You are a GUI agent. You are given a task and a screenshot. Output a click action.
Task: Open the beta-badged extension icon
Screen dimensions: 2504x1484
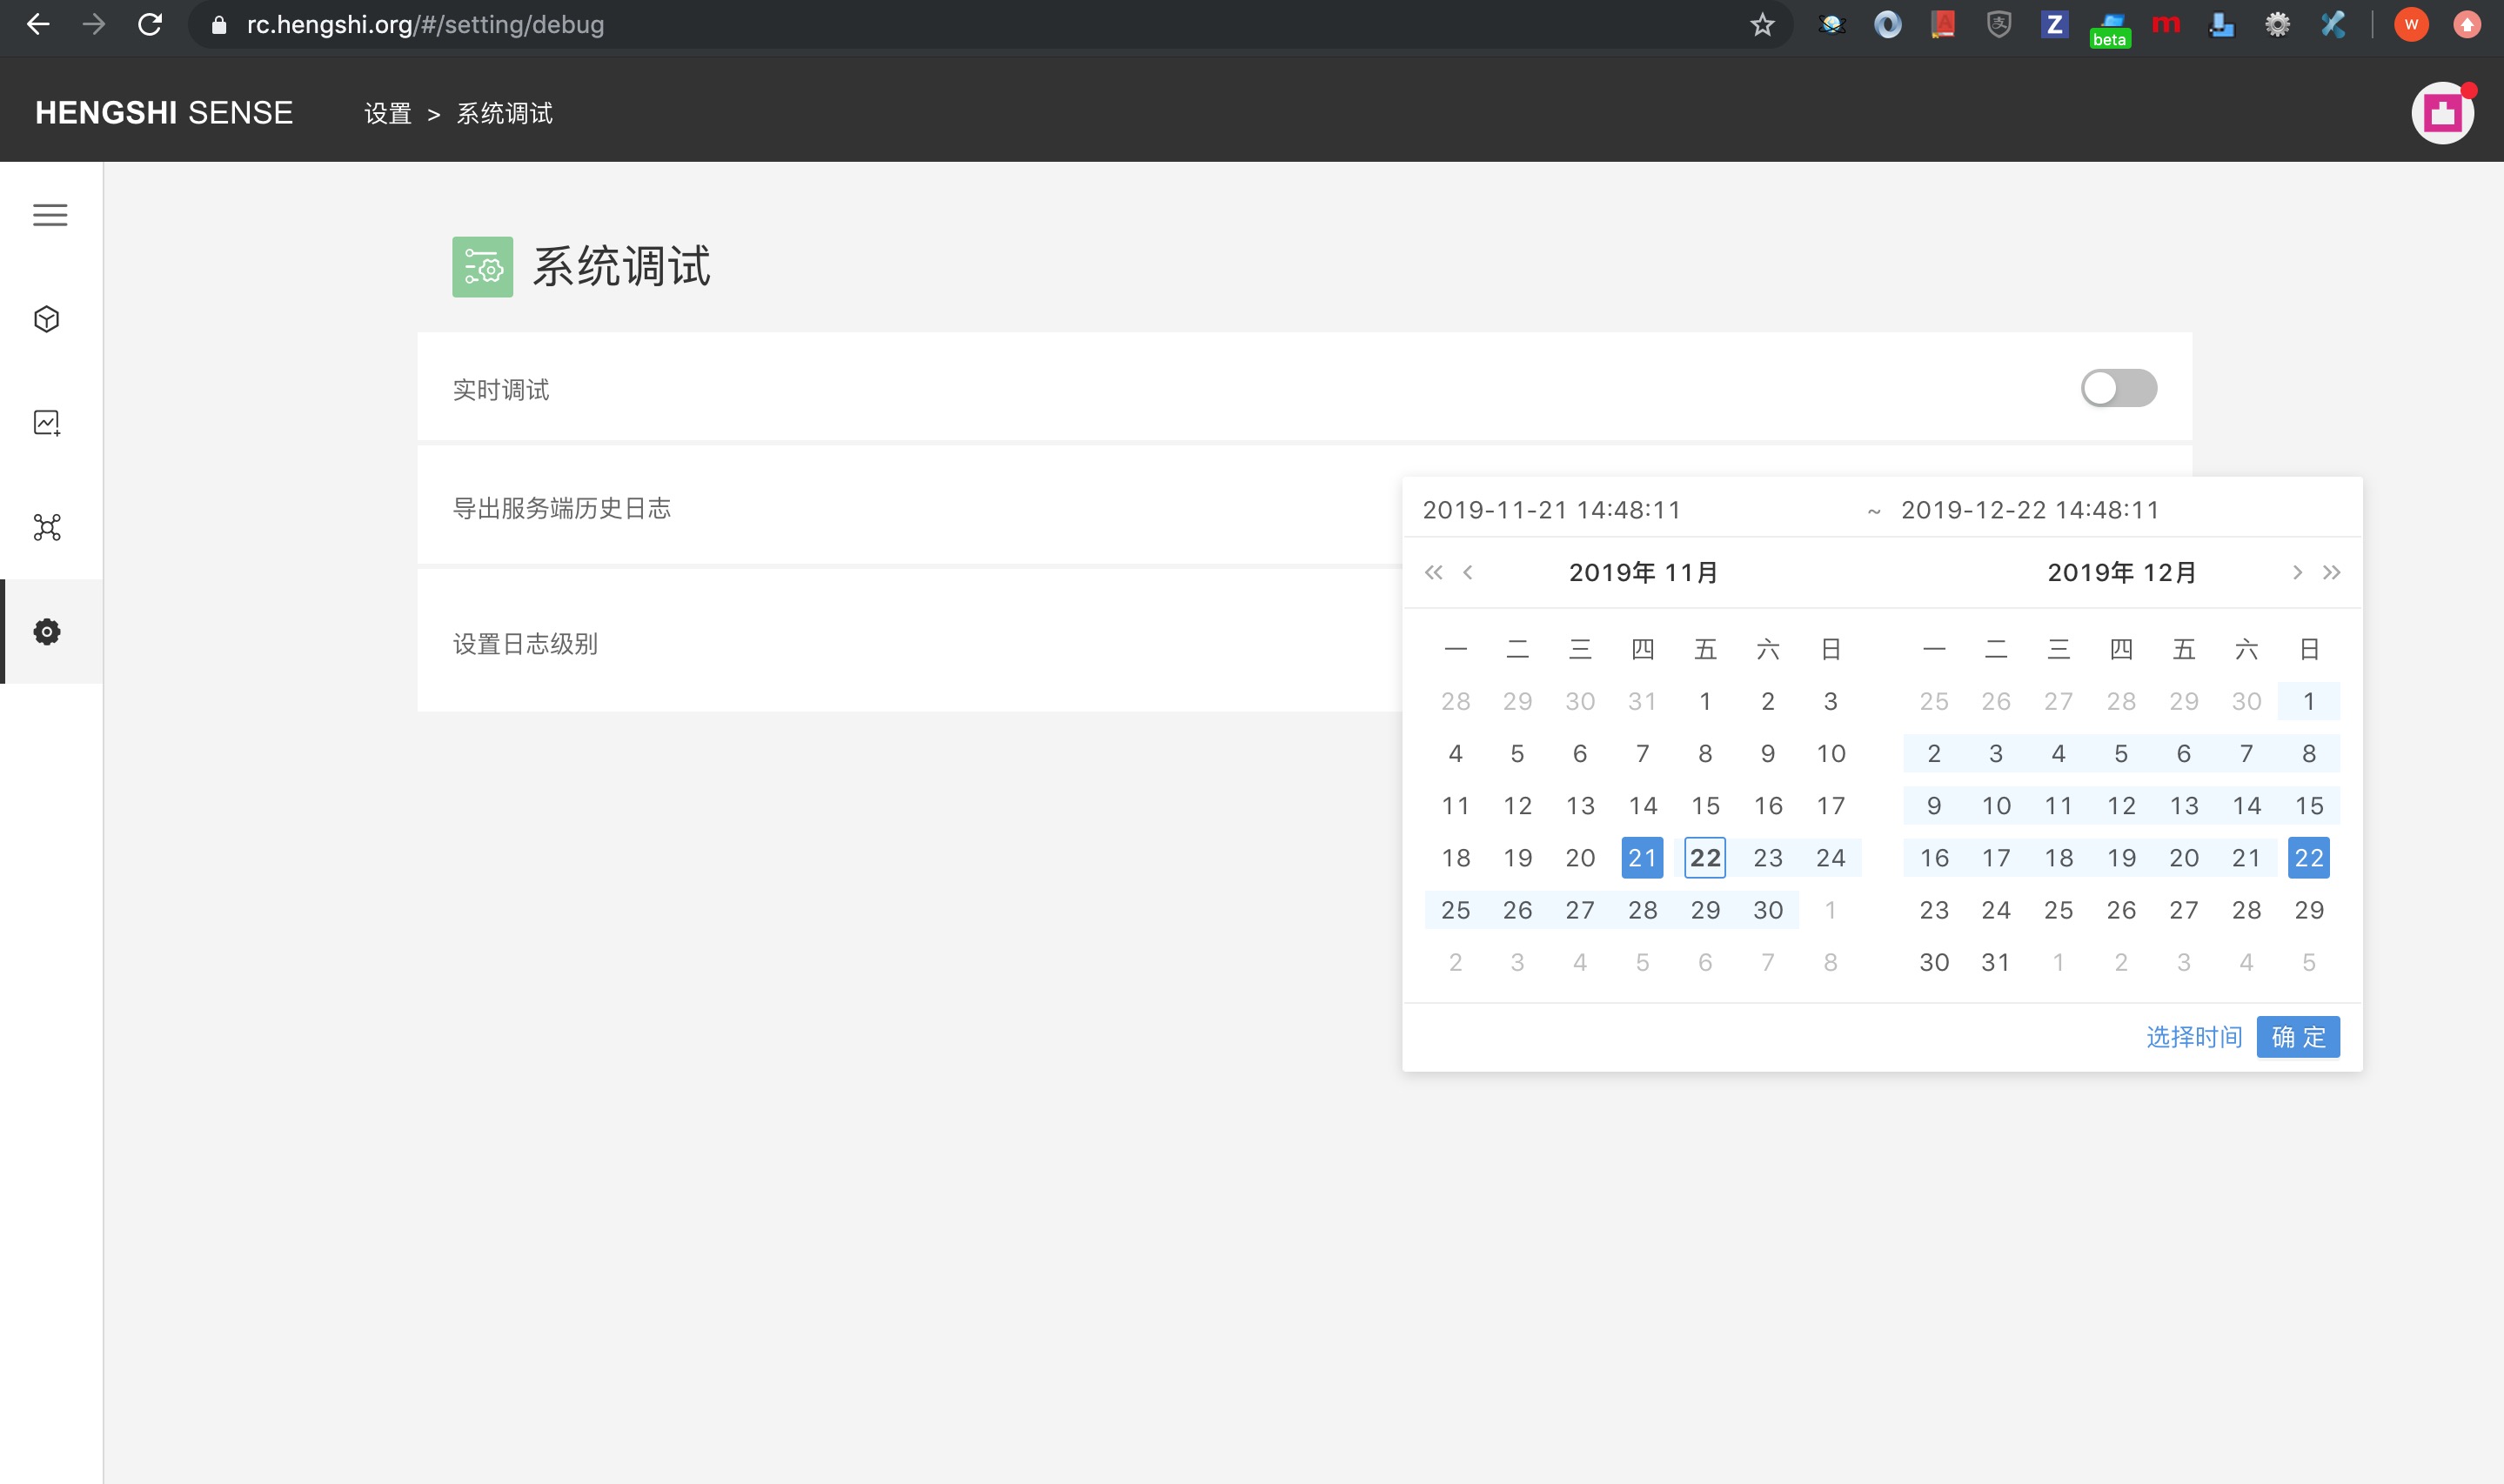(x=2110, y=29)
